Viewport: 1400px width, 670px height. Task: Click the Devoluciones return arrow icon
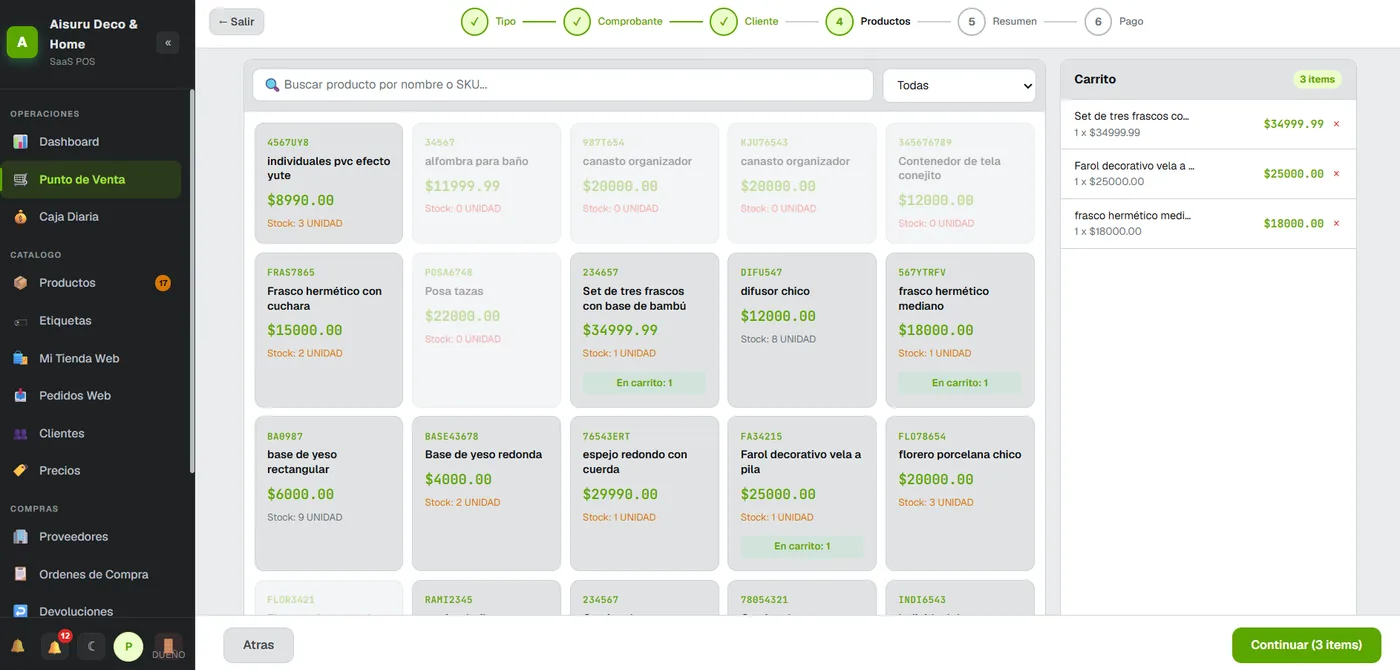(x=20, y=611)
